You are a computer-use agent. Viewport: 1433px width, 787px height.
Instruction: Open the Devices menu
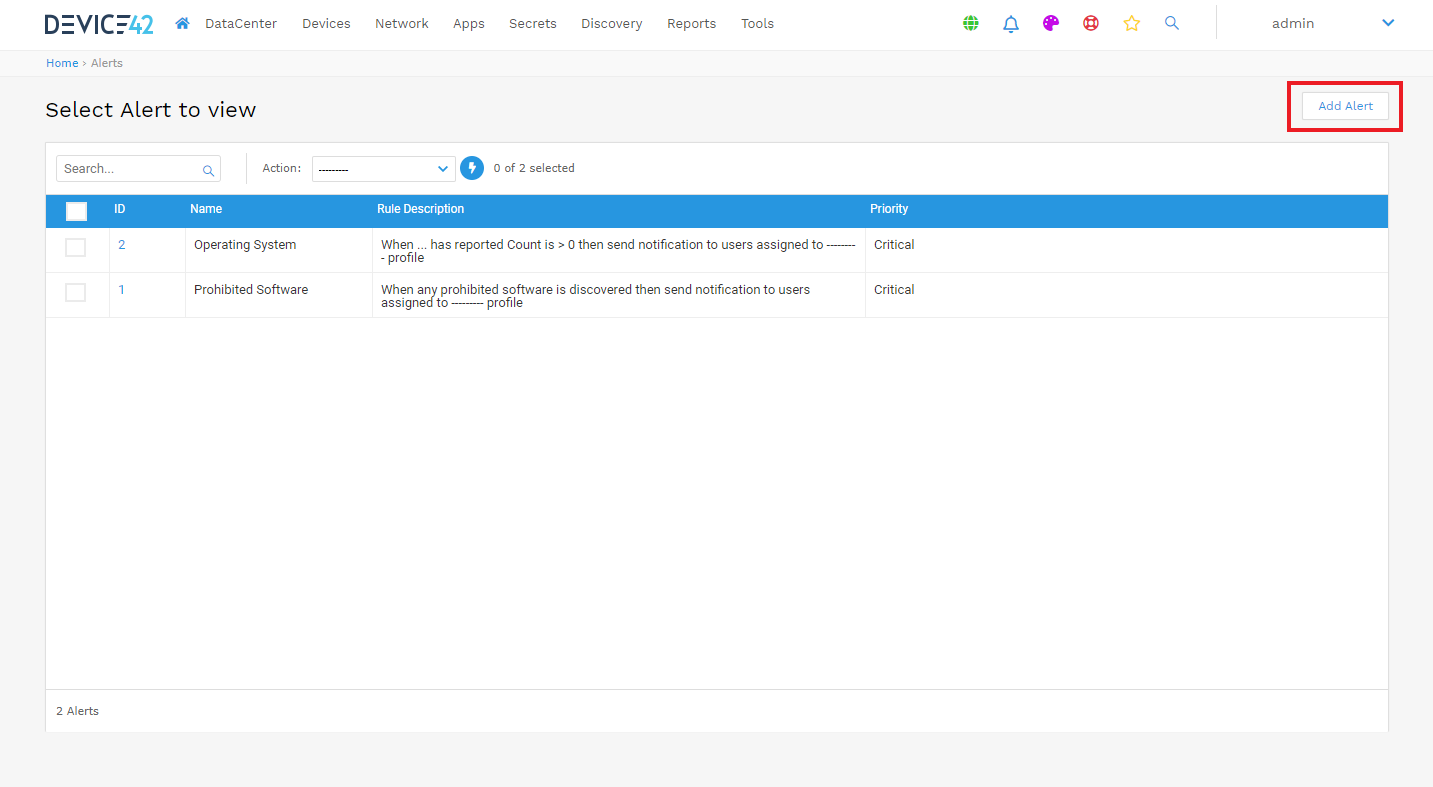(x=326, y=23)
